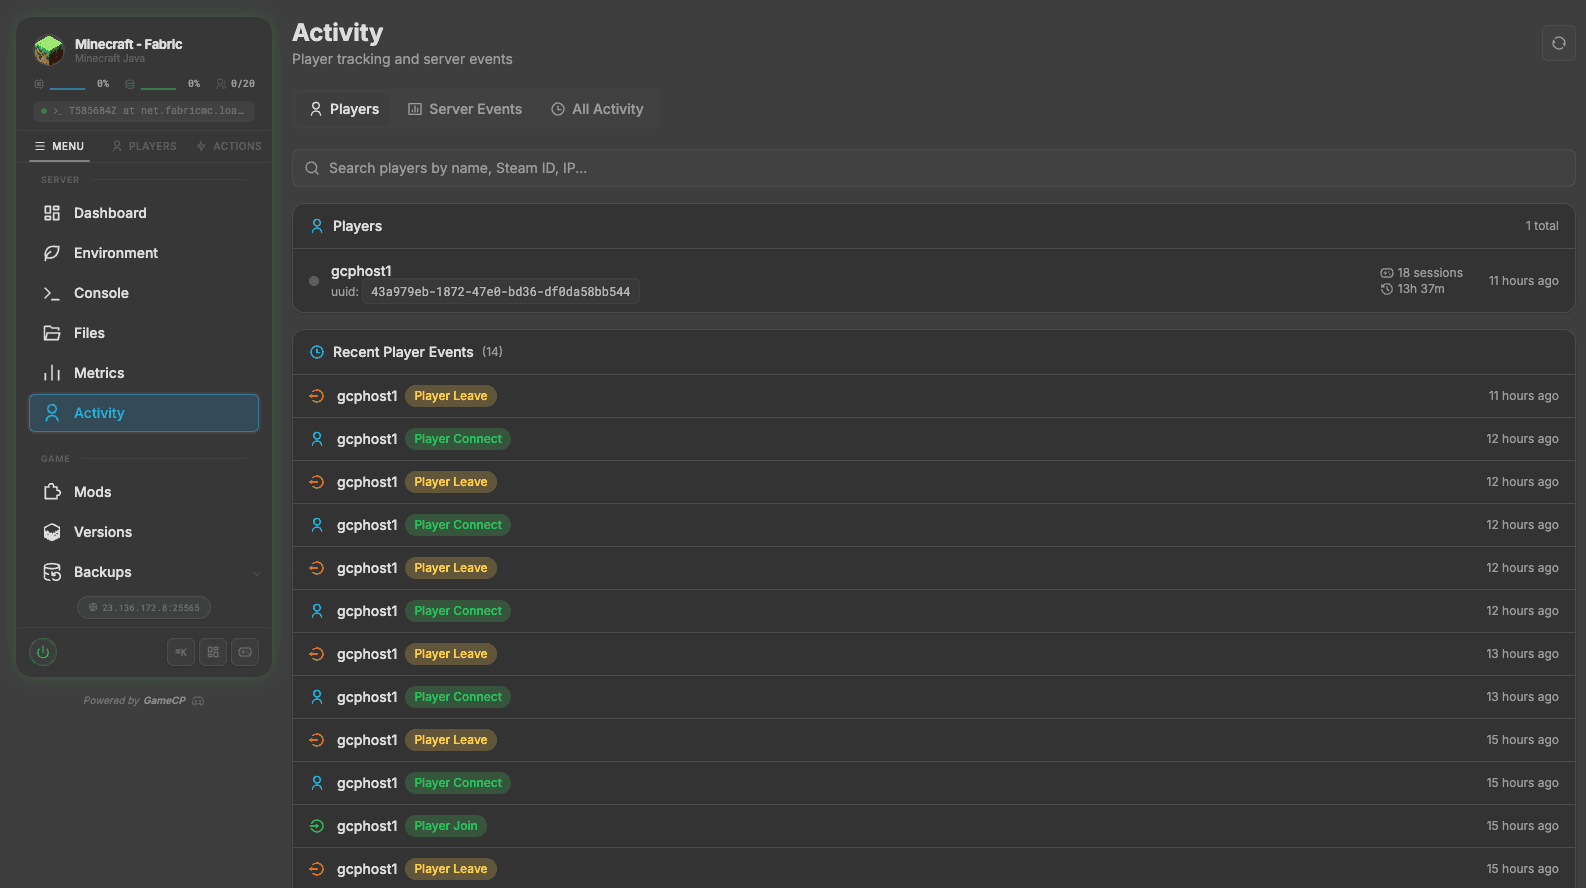Open the Metrics page
This screenshot has height=888, width=1586.
(x=144, y=373)
